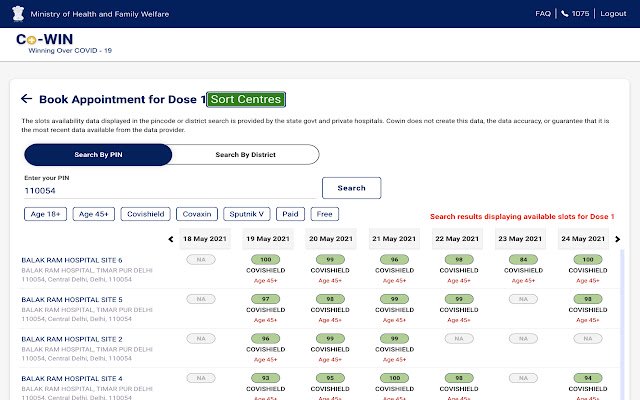Toggle the Age 45+ filter
This screenshot has height=400, width=640.
(x=93, y=214)
